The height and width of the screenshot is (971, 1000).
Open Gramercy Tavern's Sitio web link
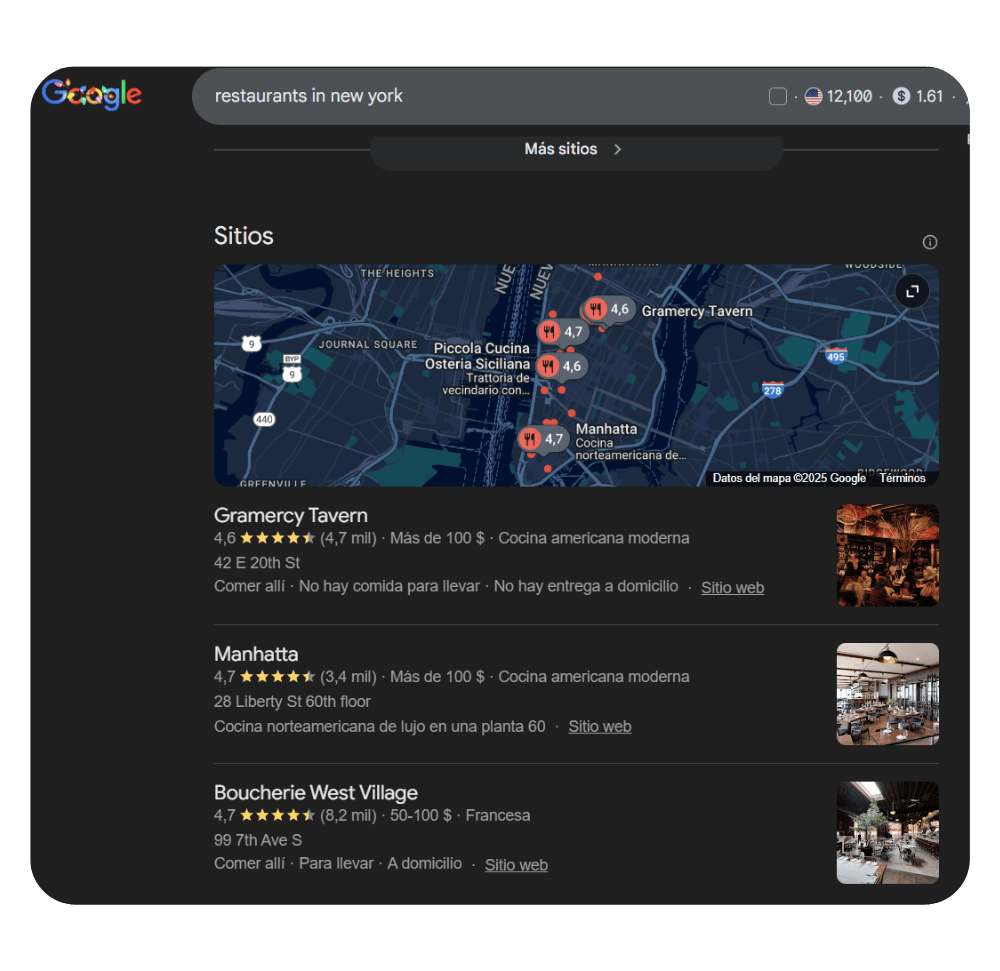732,588
